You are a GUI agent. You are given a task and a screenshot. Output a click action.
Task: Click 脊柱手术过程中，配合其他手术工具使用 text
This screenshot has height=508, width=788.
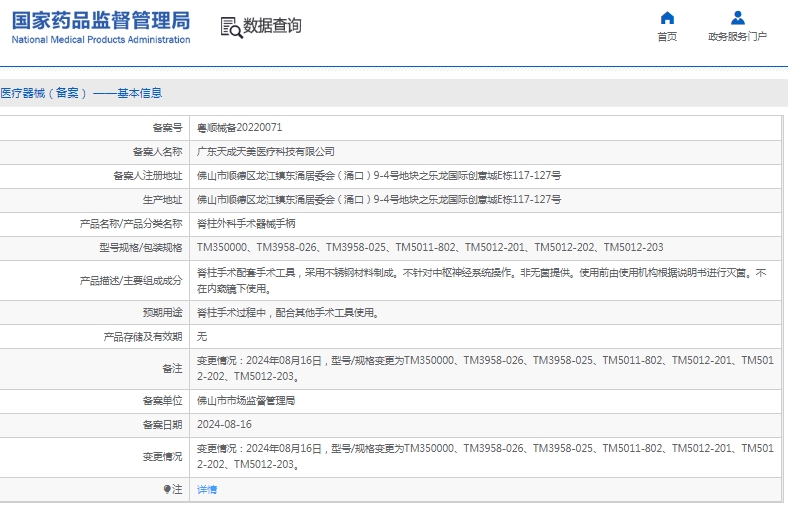pos(288,313)
